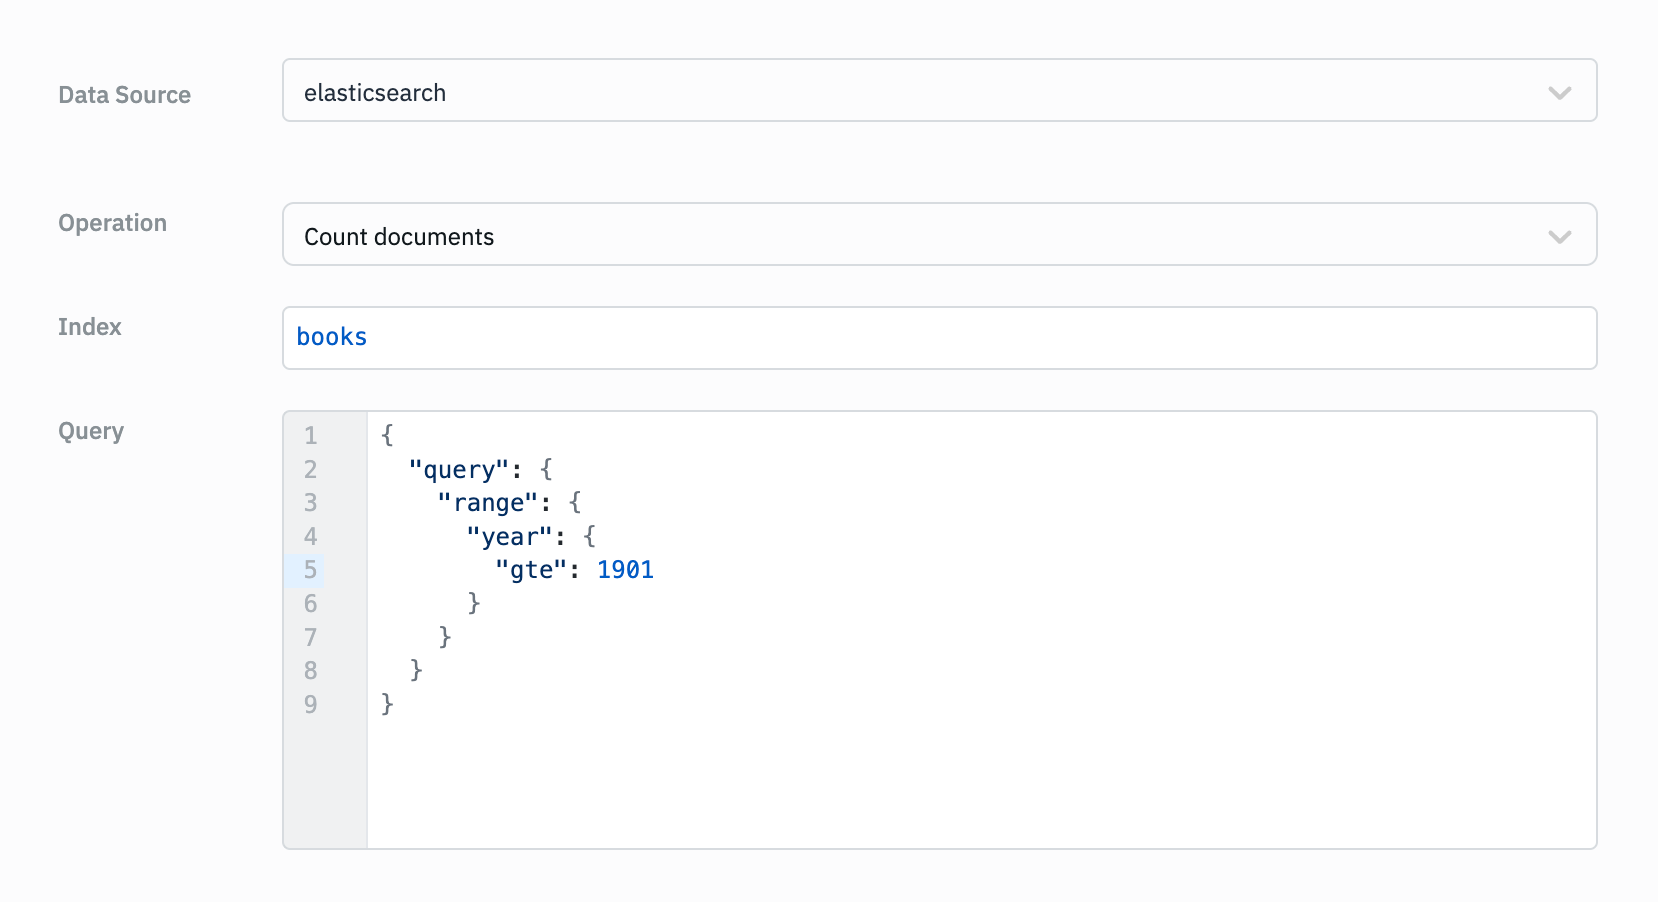
Task: Click line number 5 in the editor gutter
Action: (310, 570)
